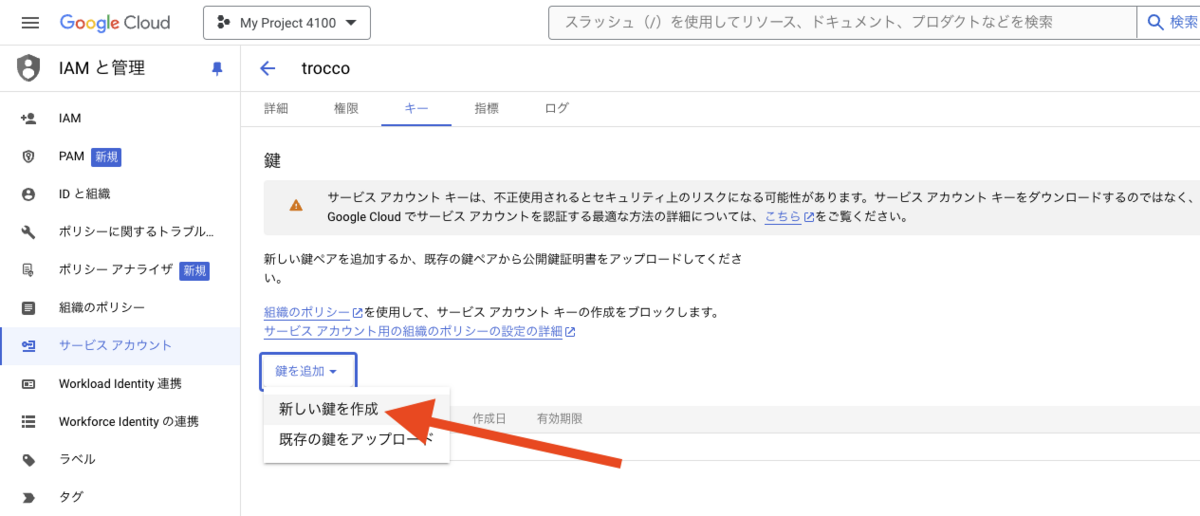Click the 組織のポリシー list icon

coord(28,307)
